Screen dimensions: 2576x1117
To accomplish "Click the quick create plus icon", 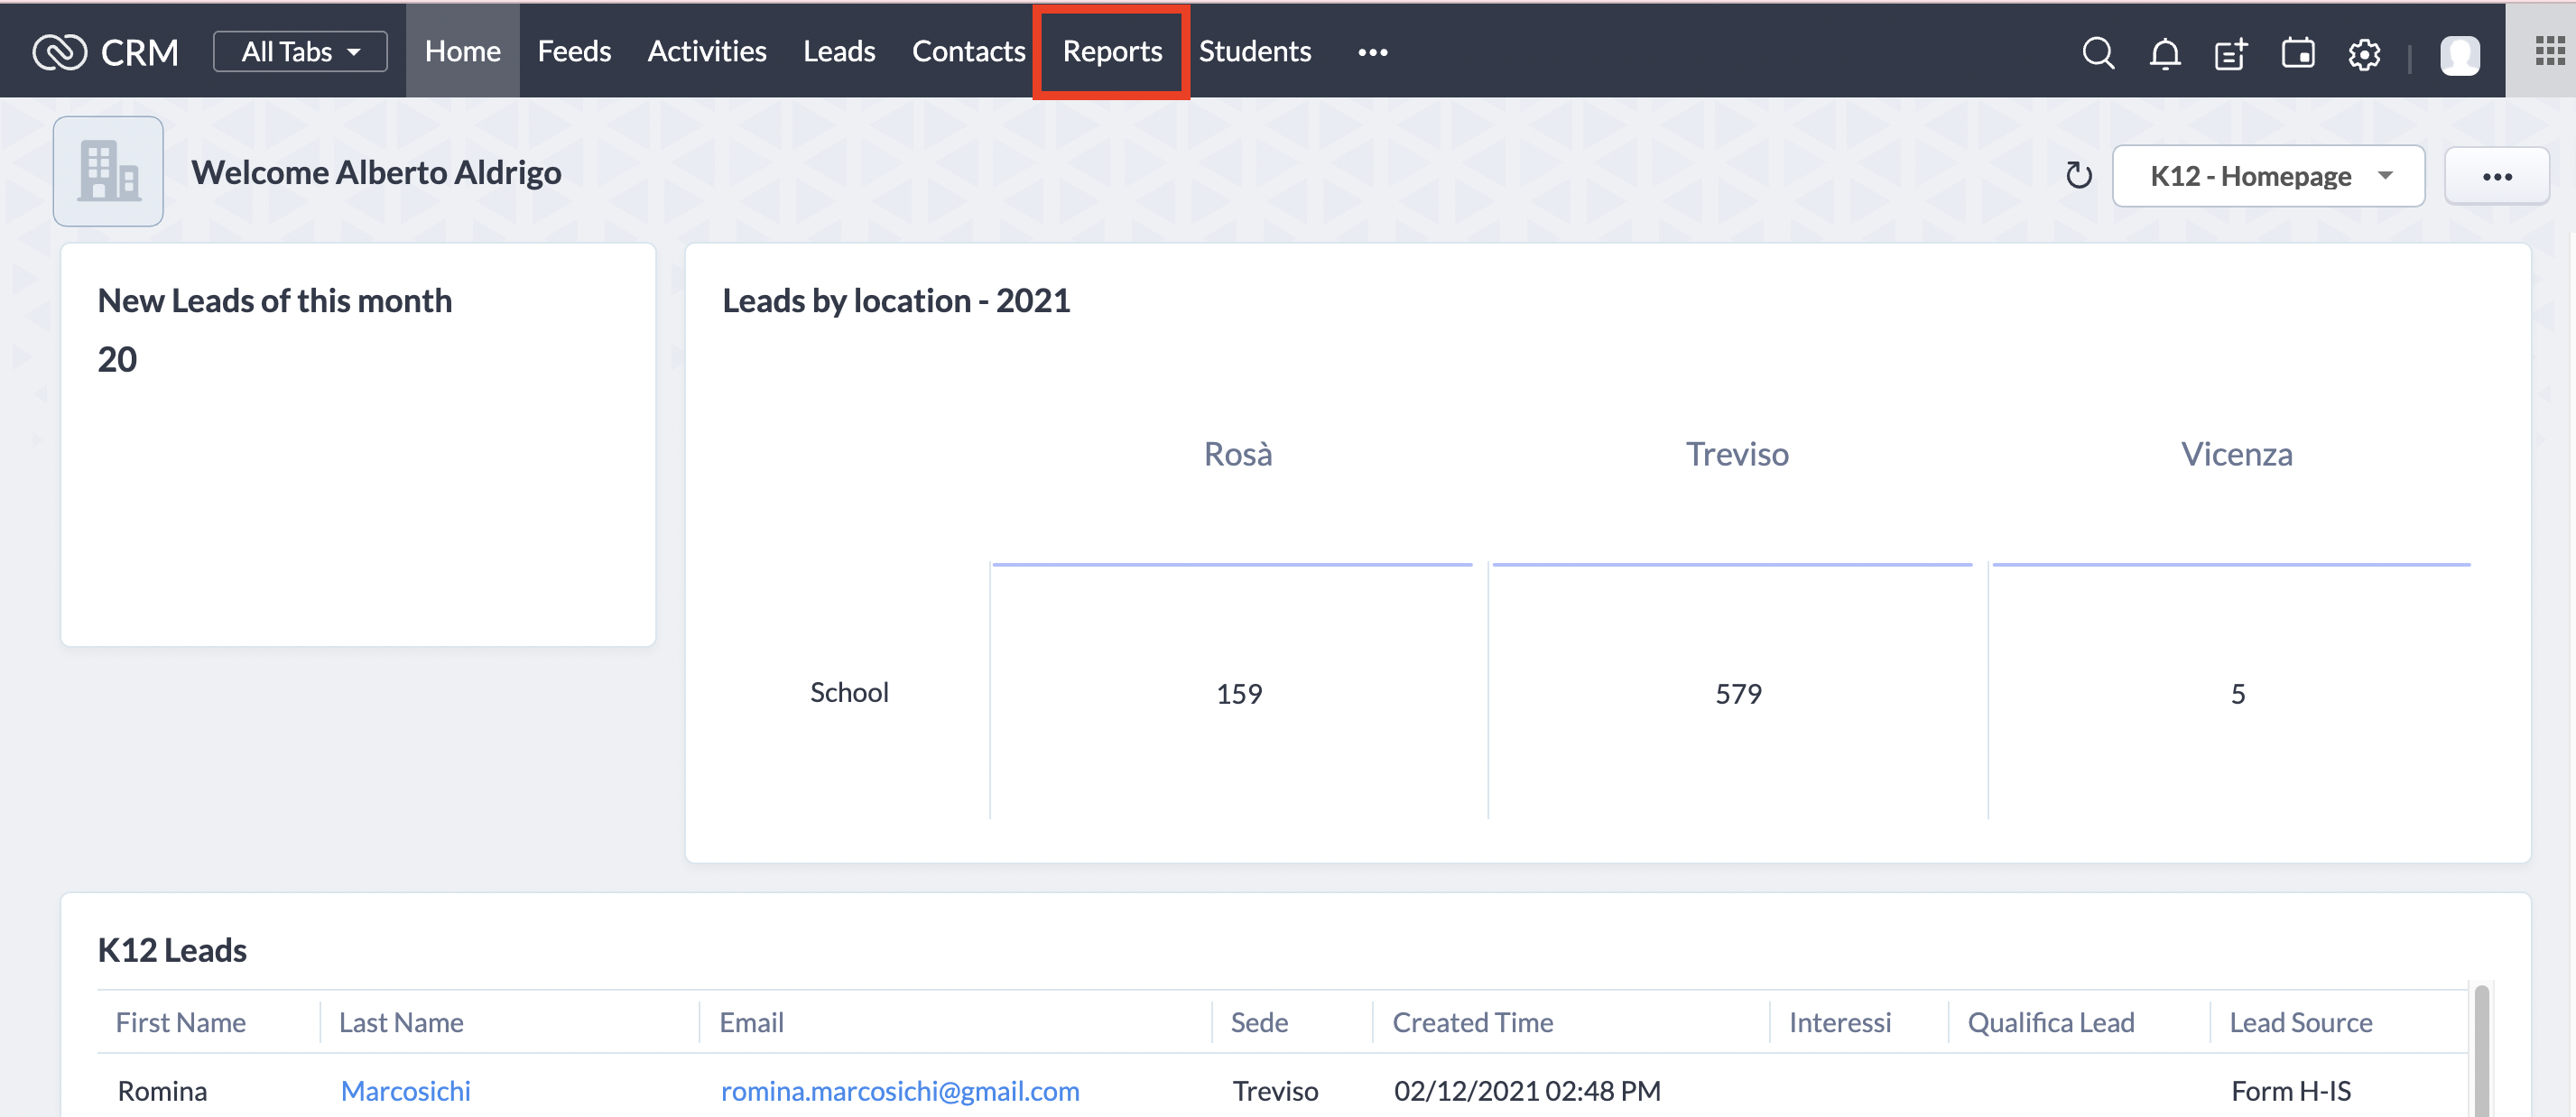I will (2230, 53).
